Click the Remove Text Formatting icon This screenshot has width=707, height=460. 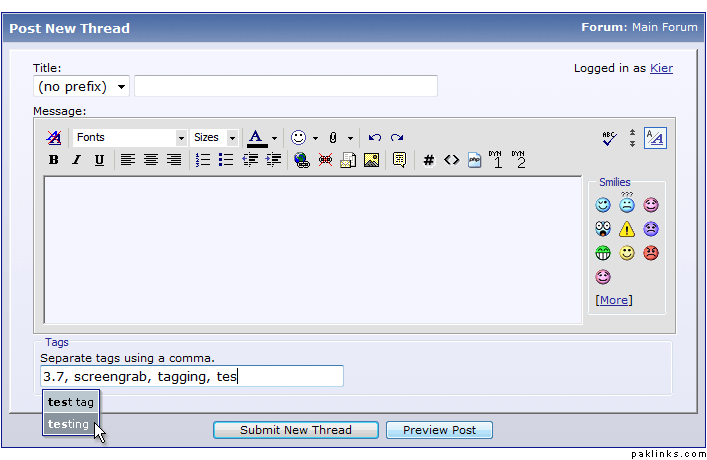(54, 138)
